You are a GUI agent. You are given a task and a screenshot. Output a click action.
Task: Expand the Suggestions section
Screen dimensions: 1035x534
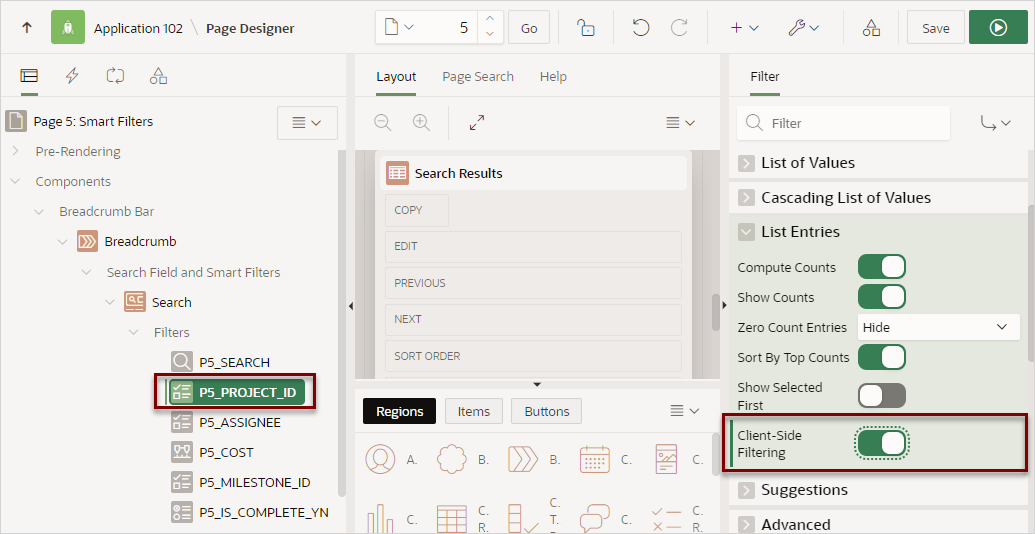coord(746,490)
